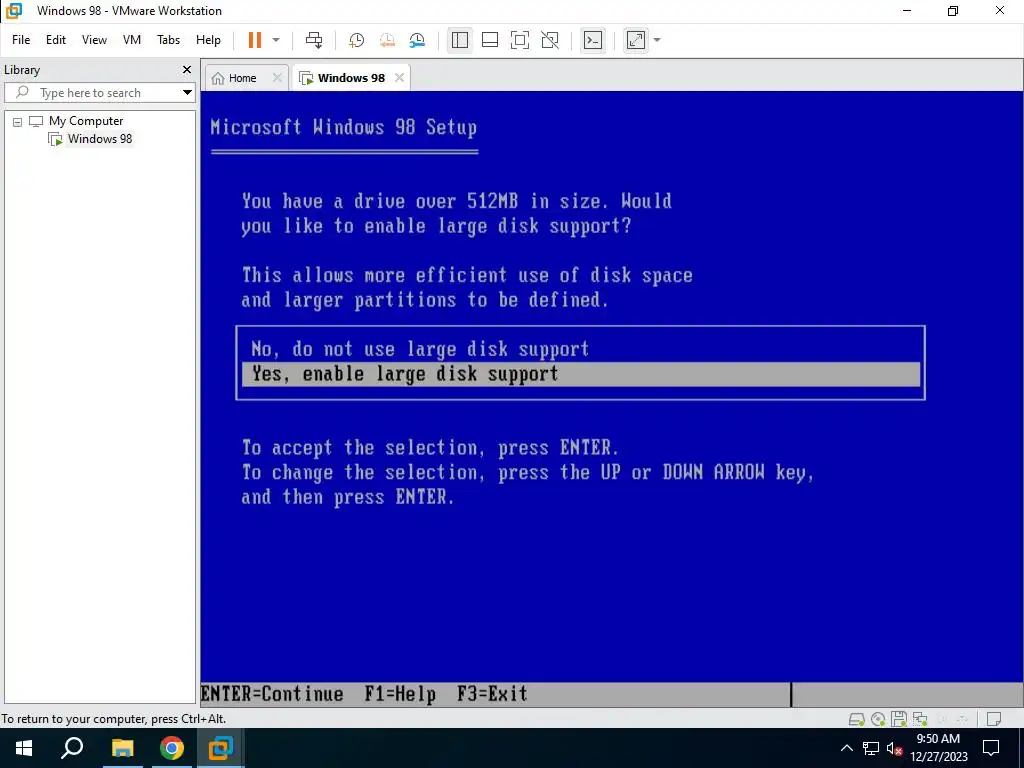Open File Explorer from the taskbar
This screenshot has width=1024, height=768.
pos(122,748)
